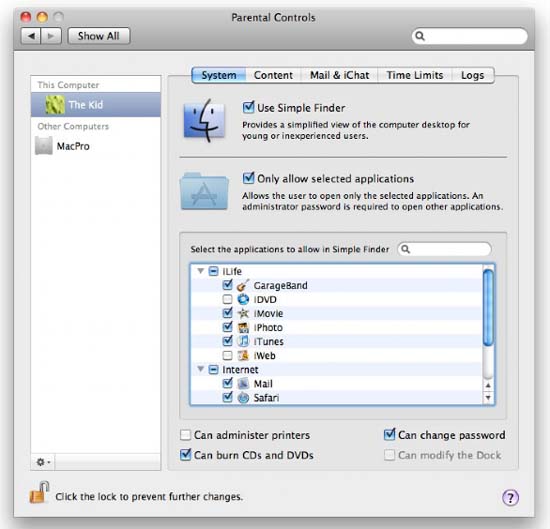This screenshot has height=529, width=550.
Task: Click The Kid user avatar
Action: point(55,105)
